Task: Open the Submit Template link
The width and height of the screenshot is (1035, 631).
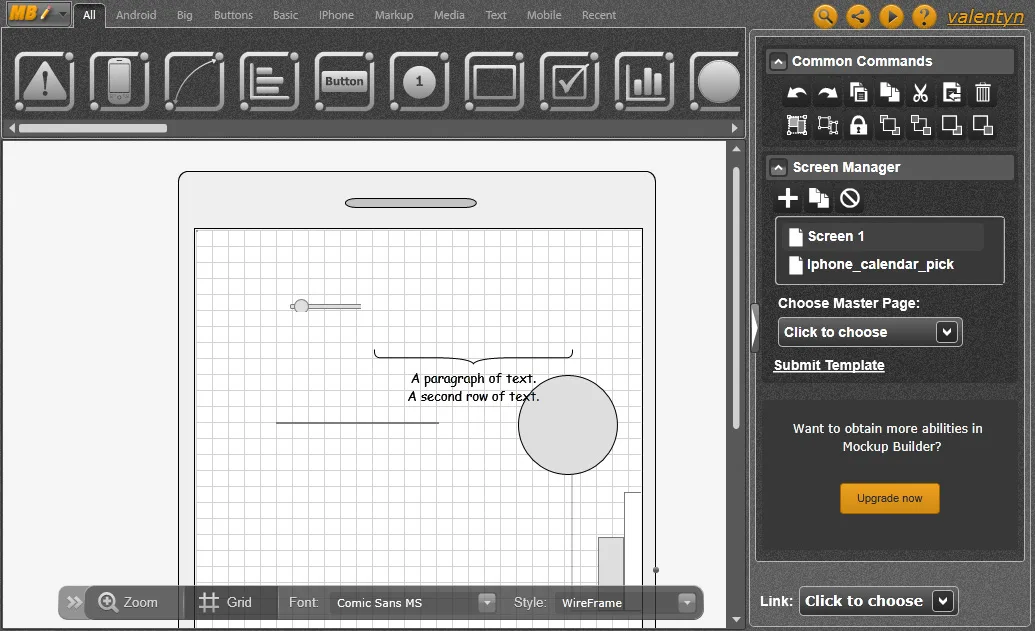Action: (829, 365)
